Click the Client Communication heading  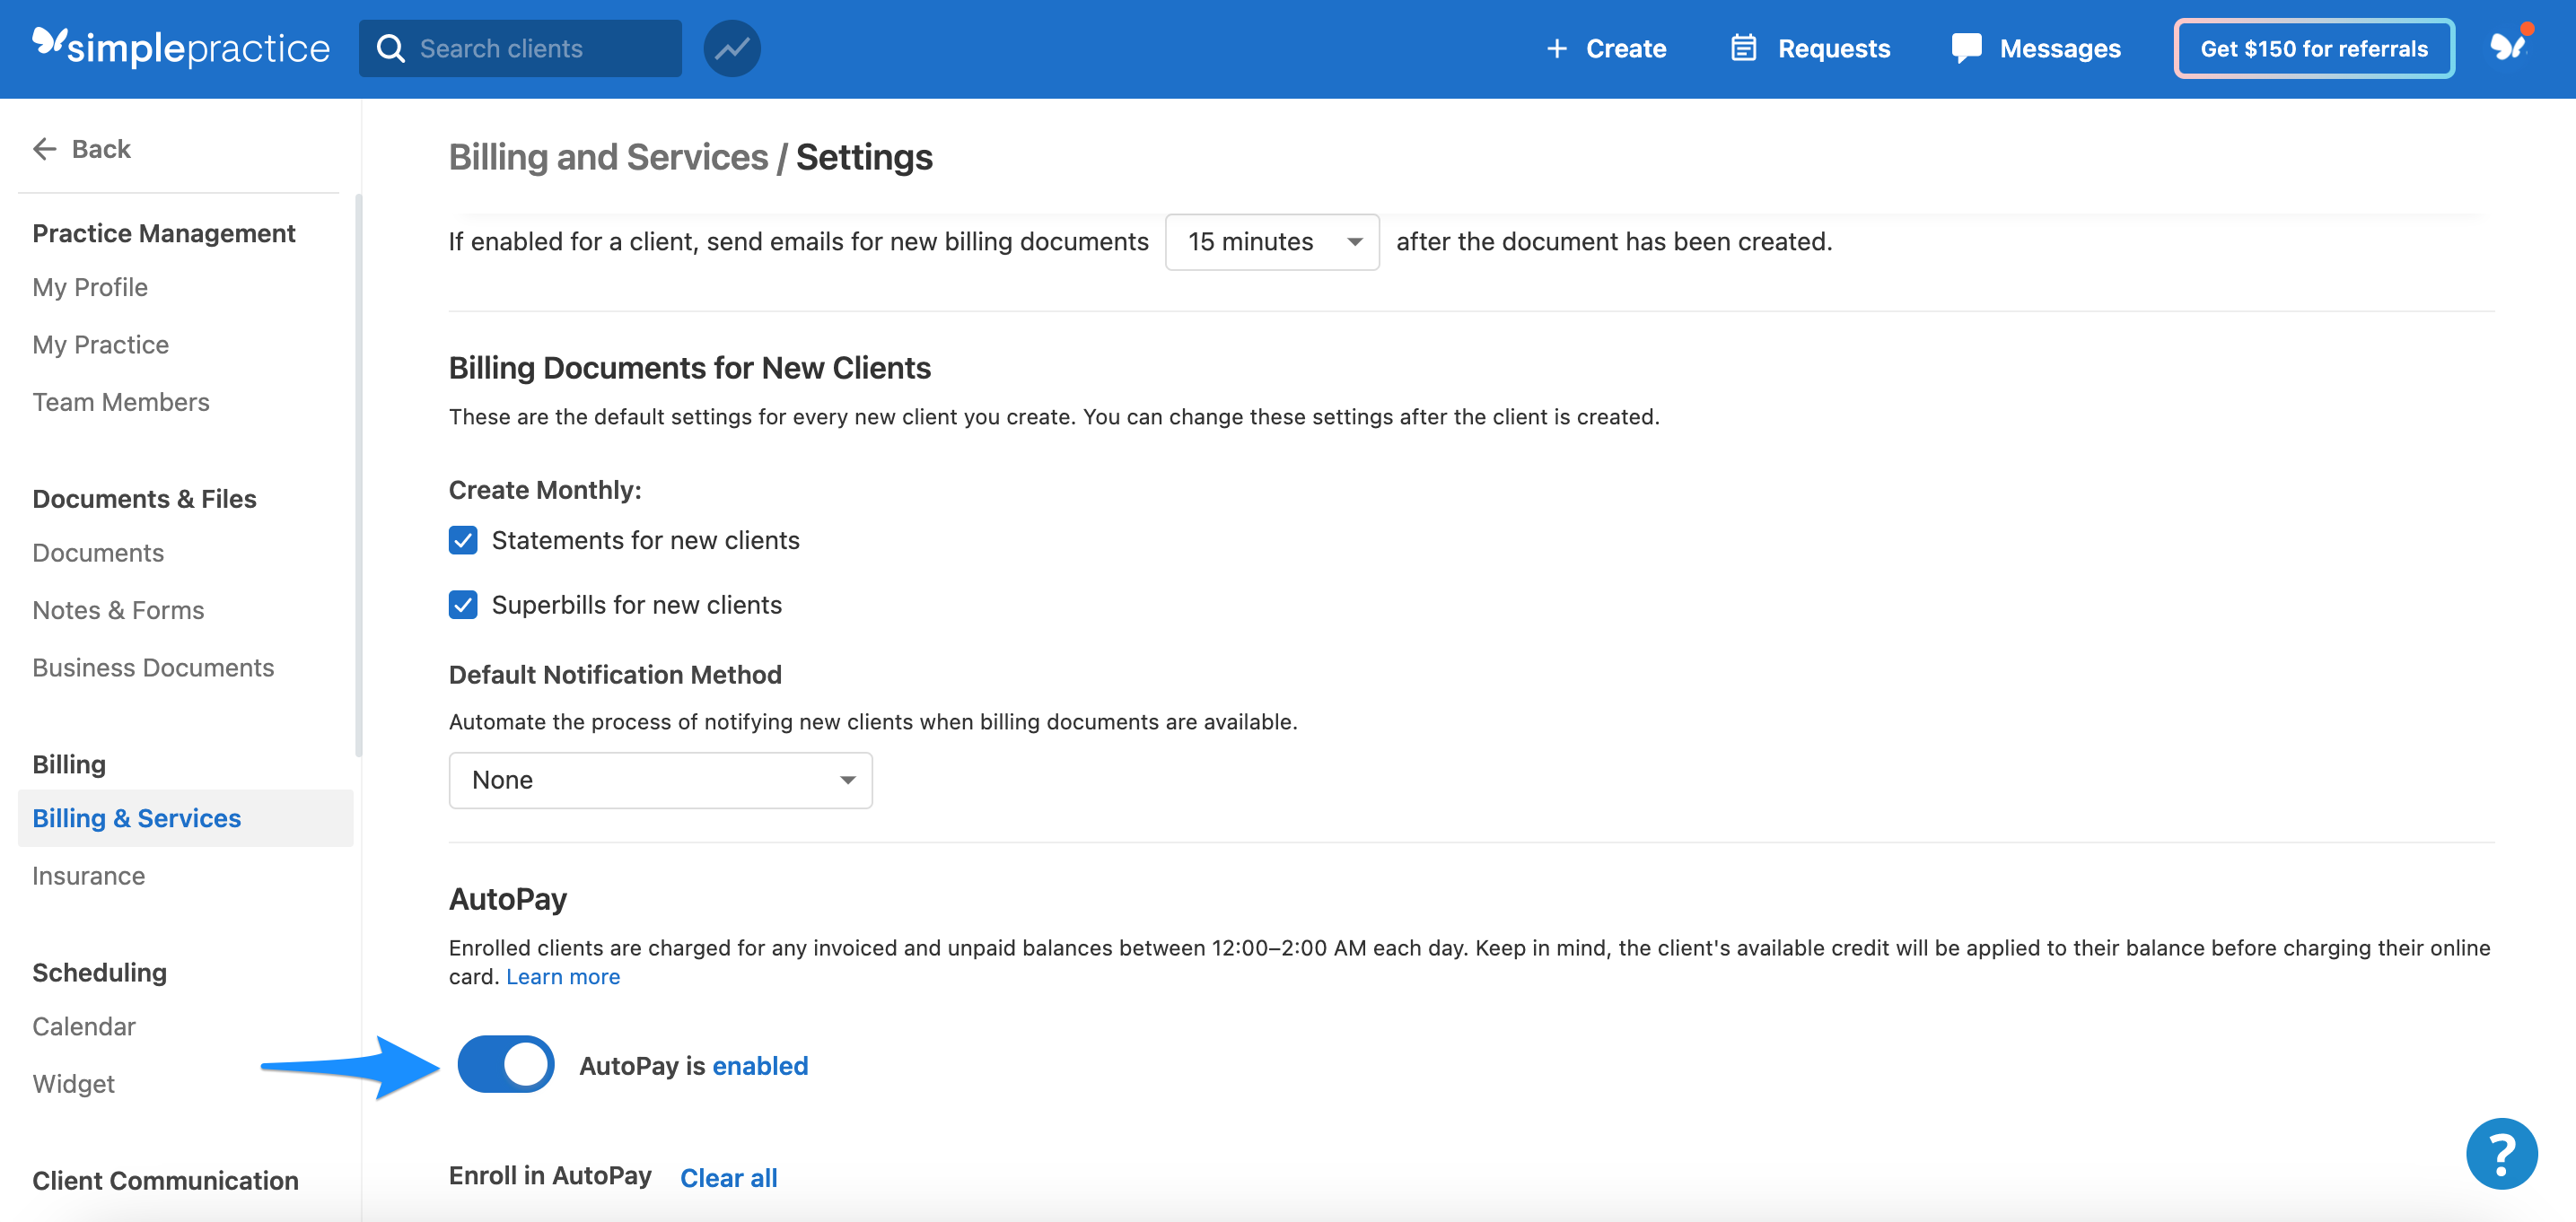[x=166, y=1181]
